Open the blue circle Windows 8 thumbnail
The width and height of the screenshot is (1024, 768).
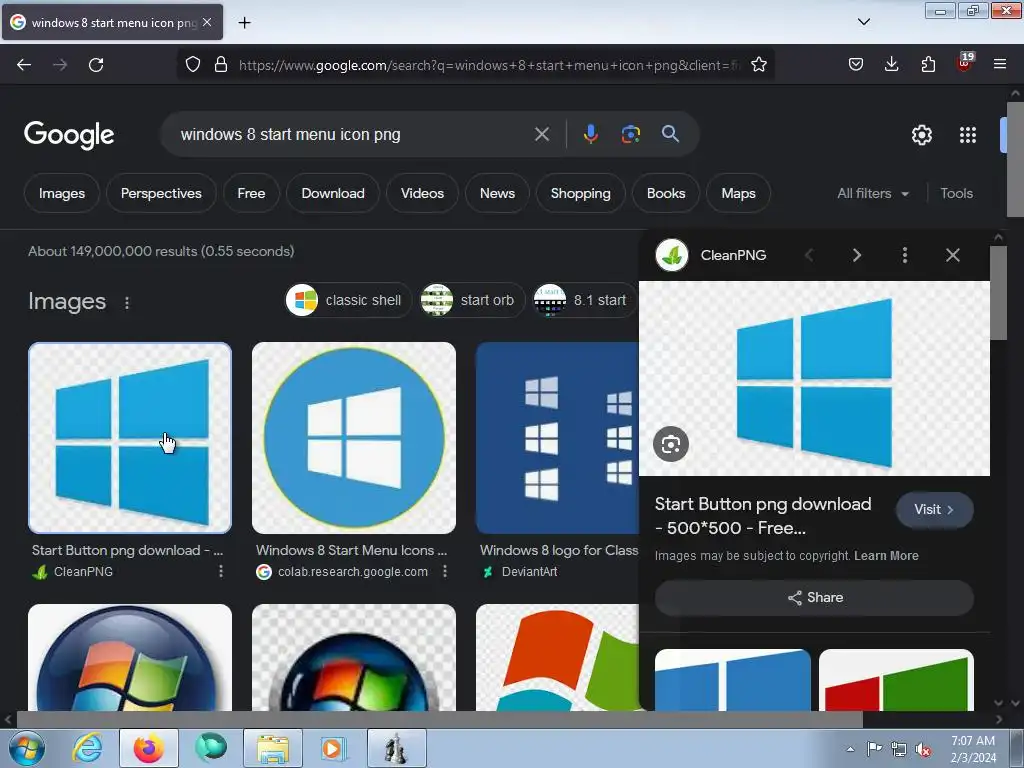pos(354,438)
